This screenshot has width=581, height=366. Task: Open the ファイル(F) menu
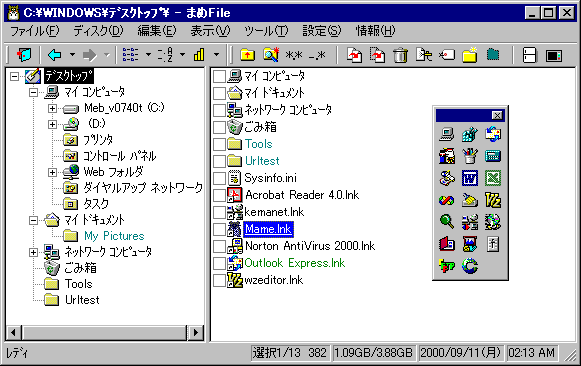coord(34,31)
